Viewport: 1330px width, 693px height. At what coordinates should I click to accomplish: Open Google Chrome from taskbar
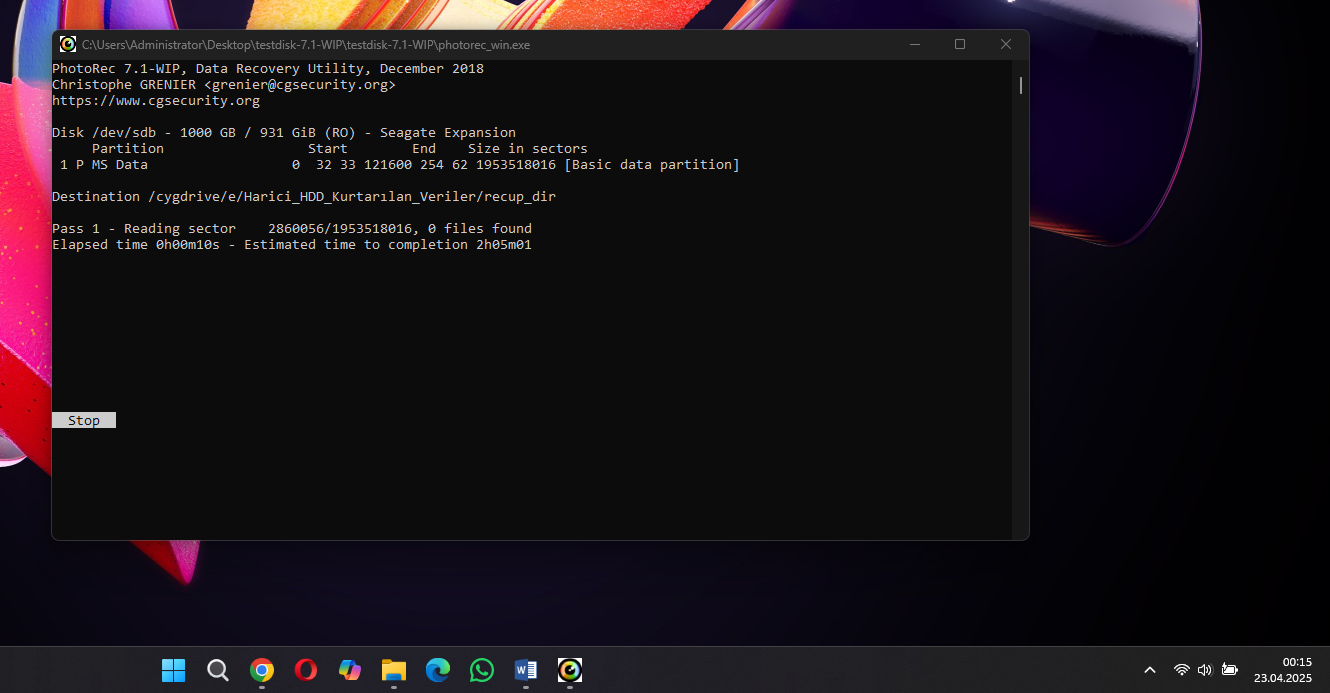262,670
